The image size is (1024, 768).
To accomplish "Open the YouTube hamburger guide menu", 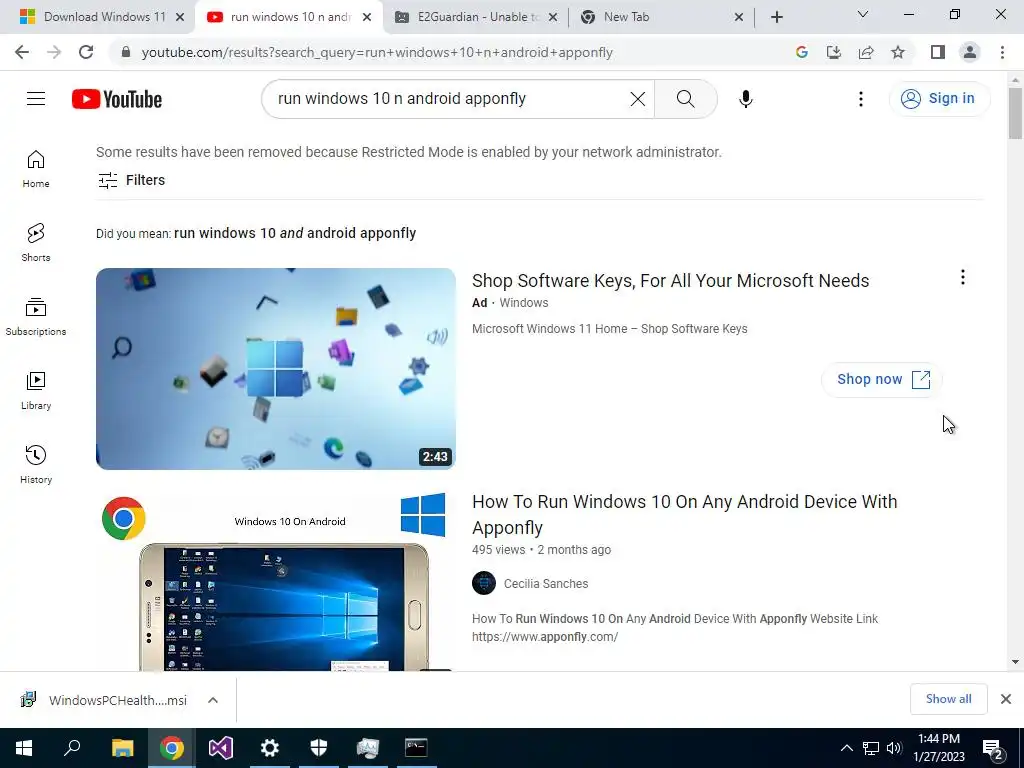I will [36, 99].
